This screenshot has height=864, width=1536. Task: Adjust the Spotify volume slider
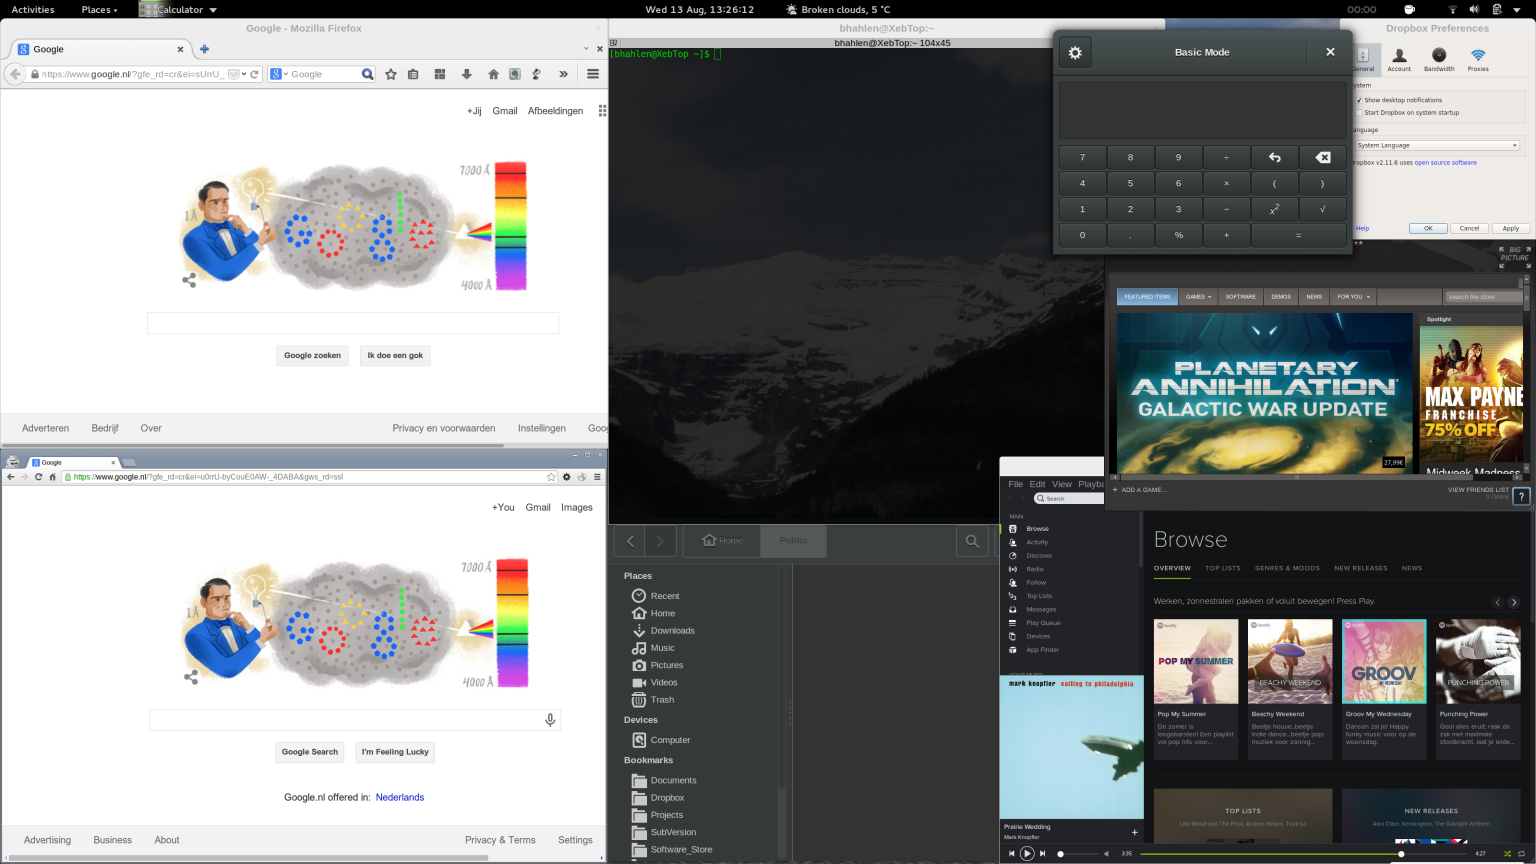[x=1078, y=854]
